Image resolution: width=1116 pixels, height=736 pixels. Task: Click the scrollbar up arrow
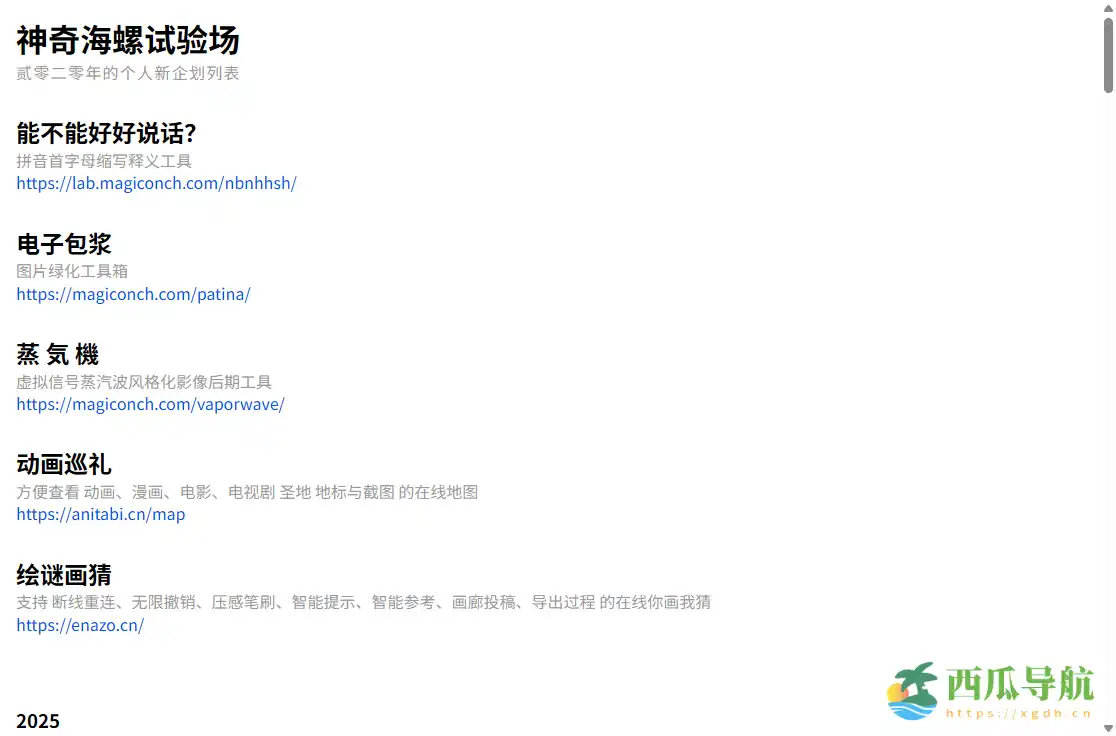point(1108,8)
